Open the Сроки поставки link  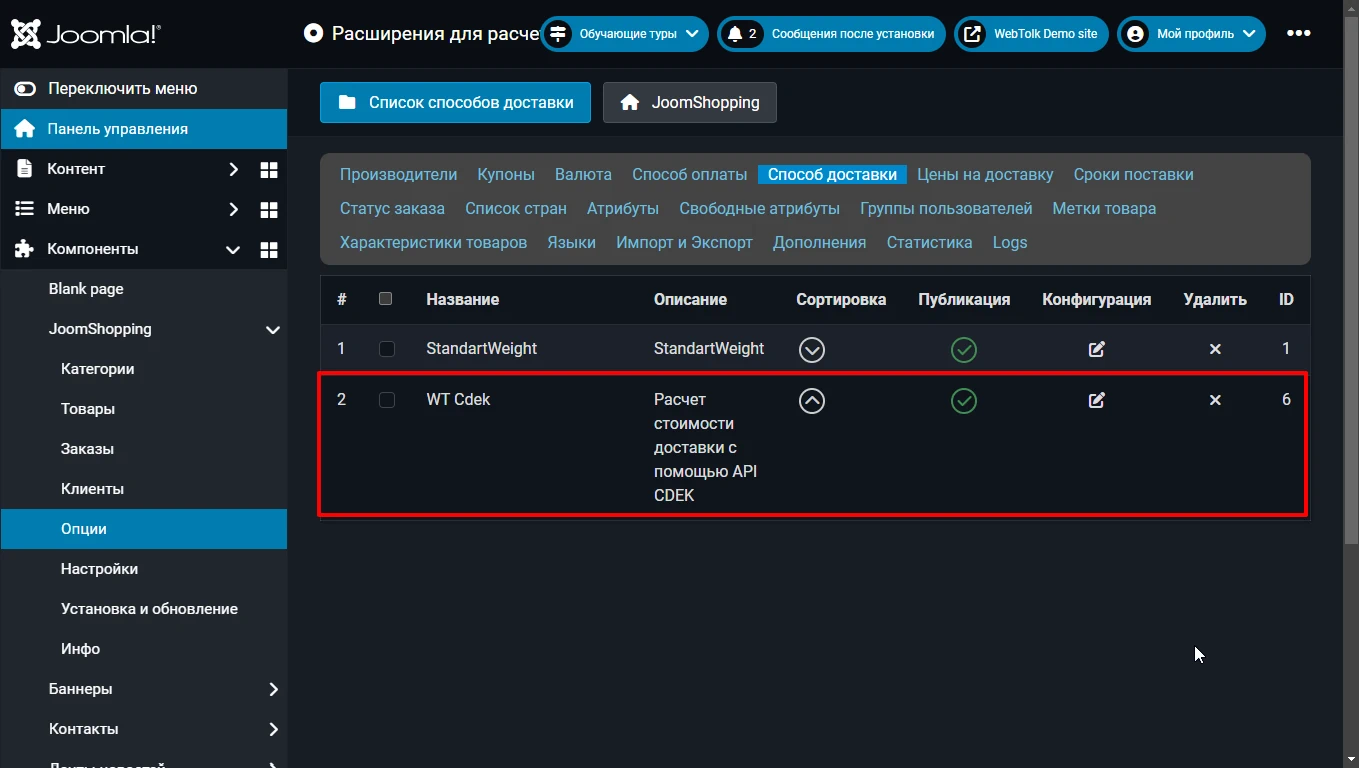click(x=1134, y=174)
